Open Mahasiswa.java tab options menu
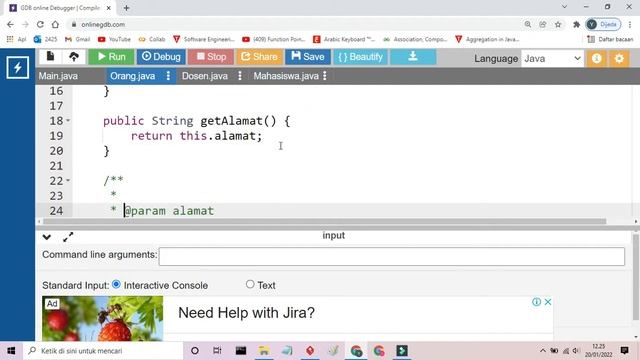The width and height of the screenshot is (640, 360). coord(325,76)
